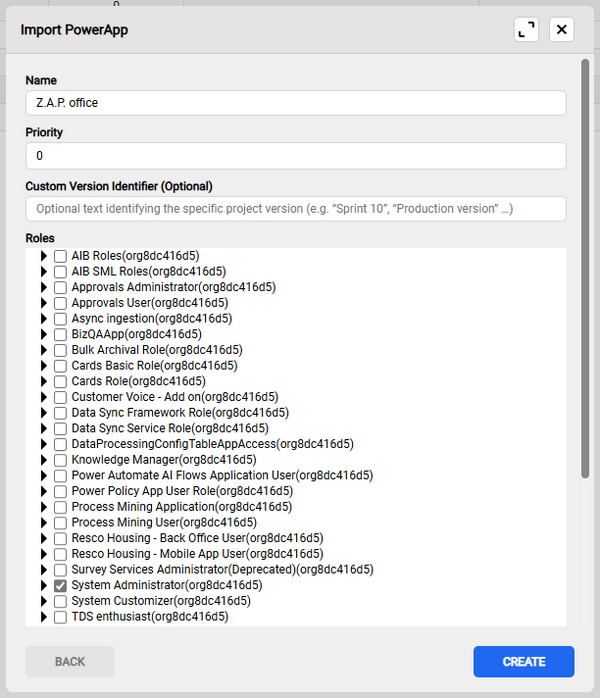Screen dimensions: 600x698
Task: Tick the System Customizer checkbox
Action: (61, 601)
